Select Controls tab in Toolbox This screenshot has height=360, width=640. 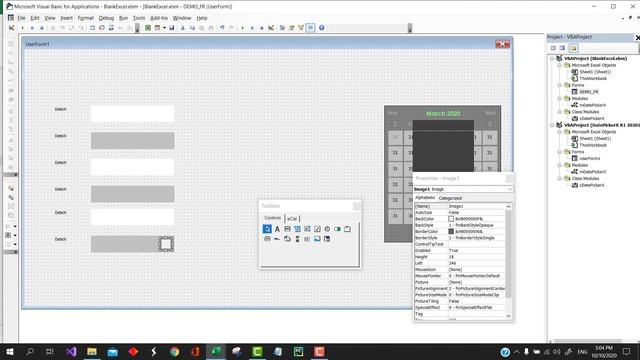[x=272, y=218]
